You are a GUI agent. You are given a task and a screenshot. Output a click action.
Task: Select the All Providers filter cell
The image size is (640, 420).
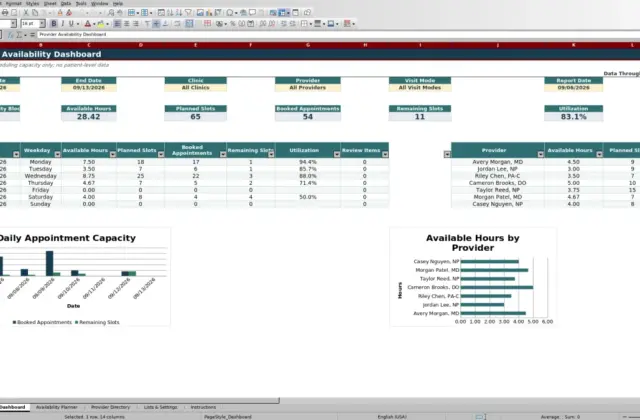click(308, 88)
